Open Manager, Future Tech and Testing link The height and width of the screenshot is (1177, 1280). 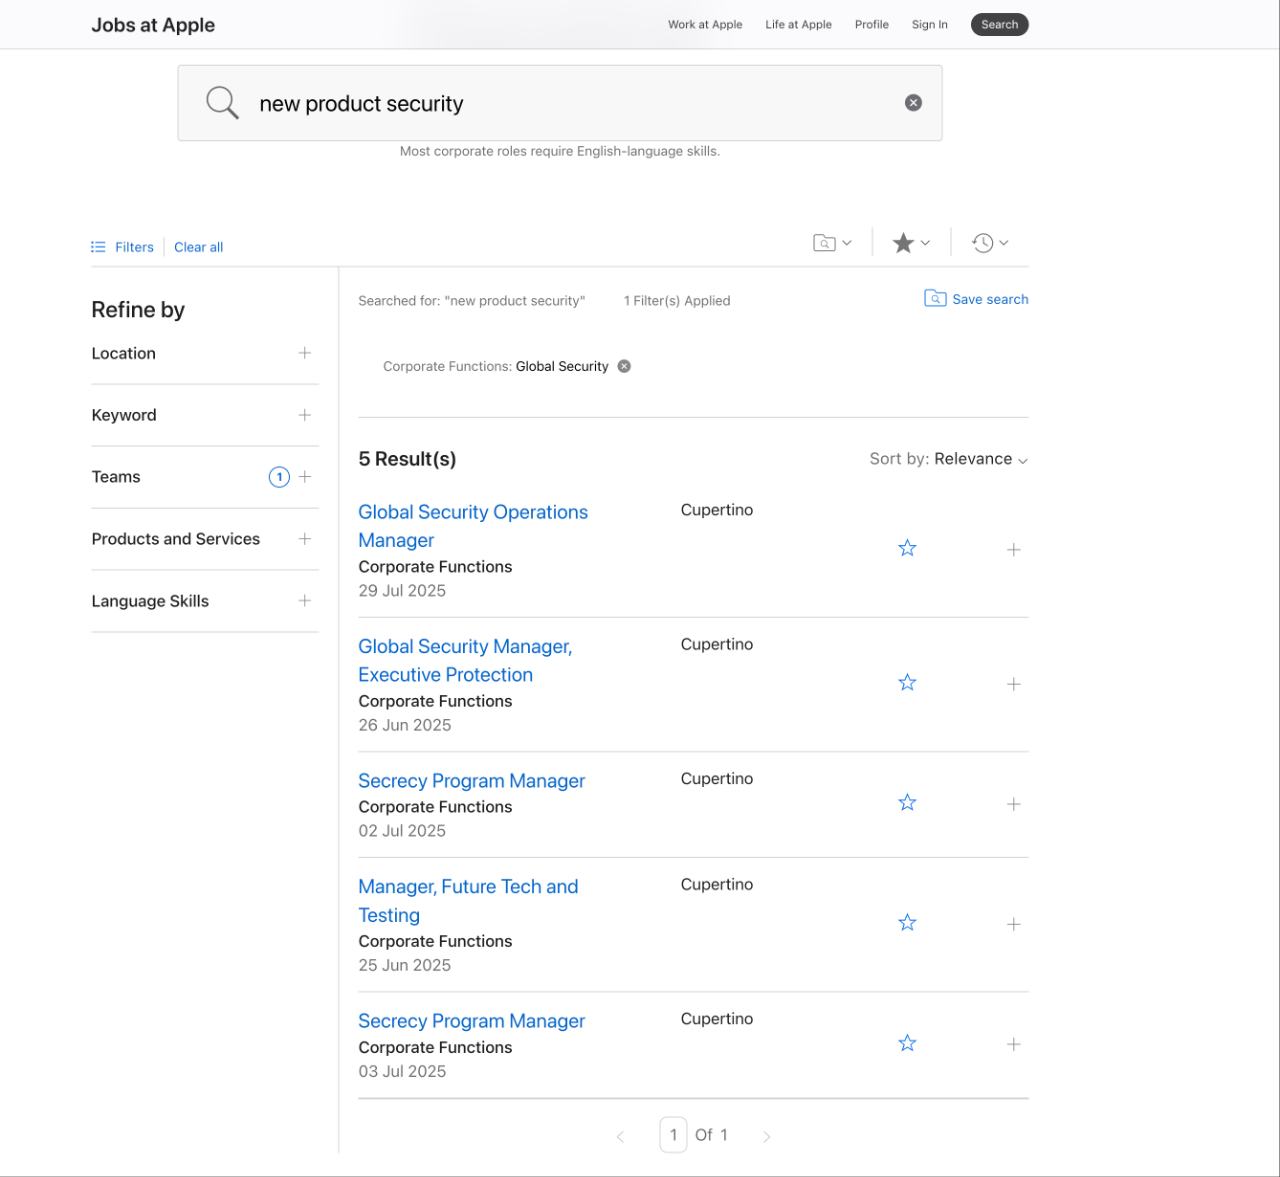pos(468,901)
